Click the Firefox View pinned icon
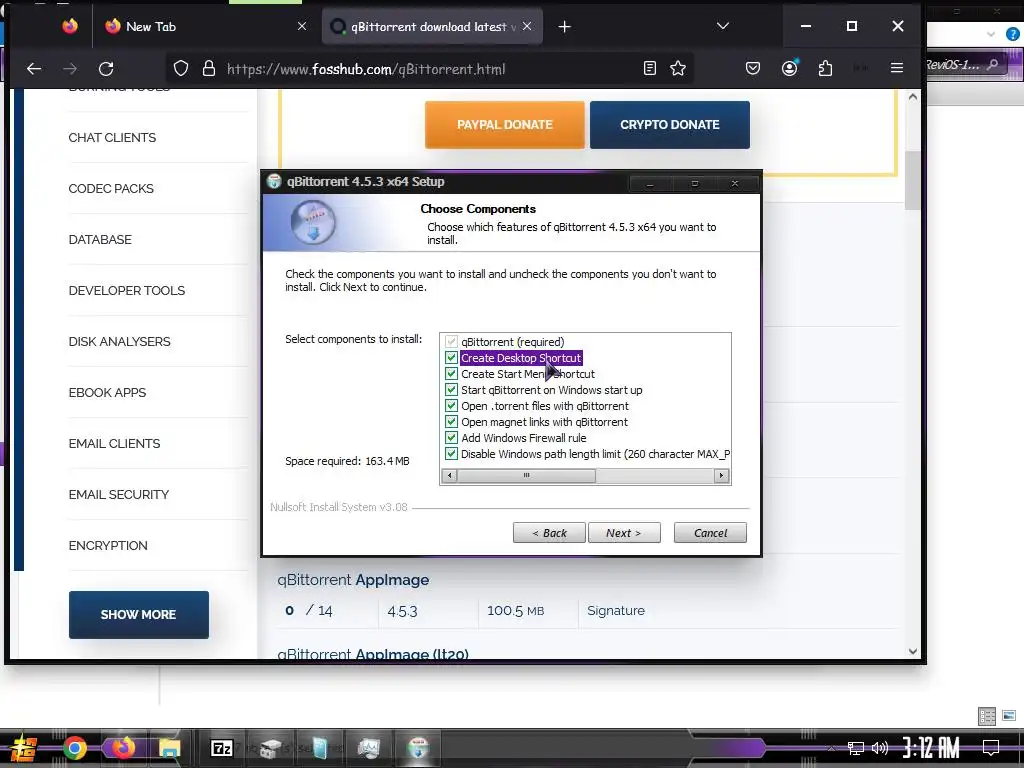Image resolution: width=1024 pixels, height=768 pixels. (70, 26)
